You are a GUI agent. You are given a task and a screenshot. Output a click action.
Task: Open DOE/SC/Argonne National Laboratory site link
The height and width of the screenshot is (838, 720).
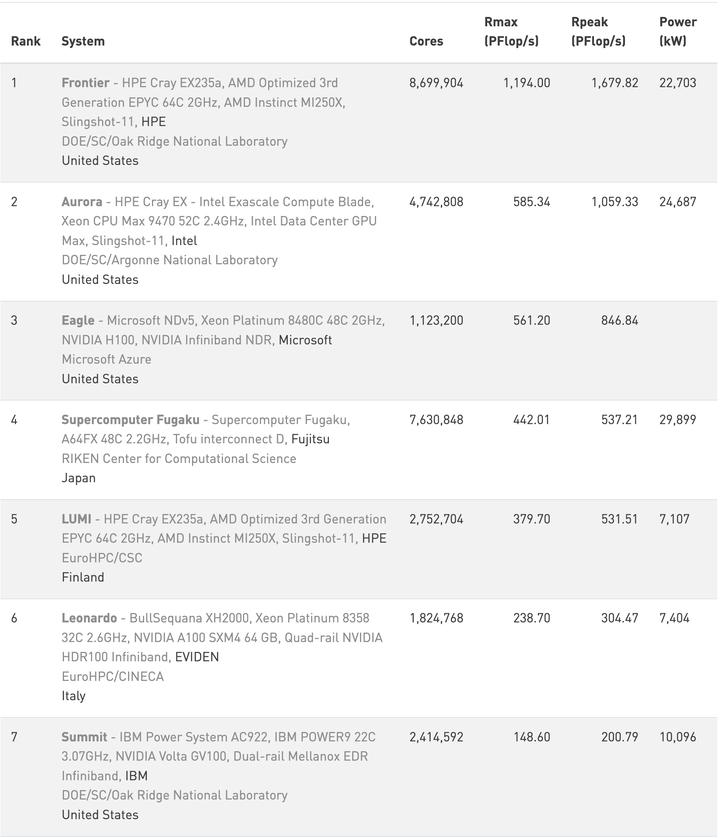(169, 260)
